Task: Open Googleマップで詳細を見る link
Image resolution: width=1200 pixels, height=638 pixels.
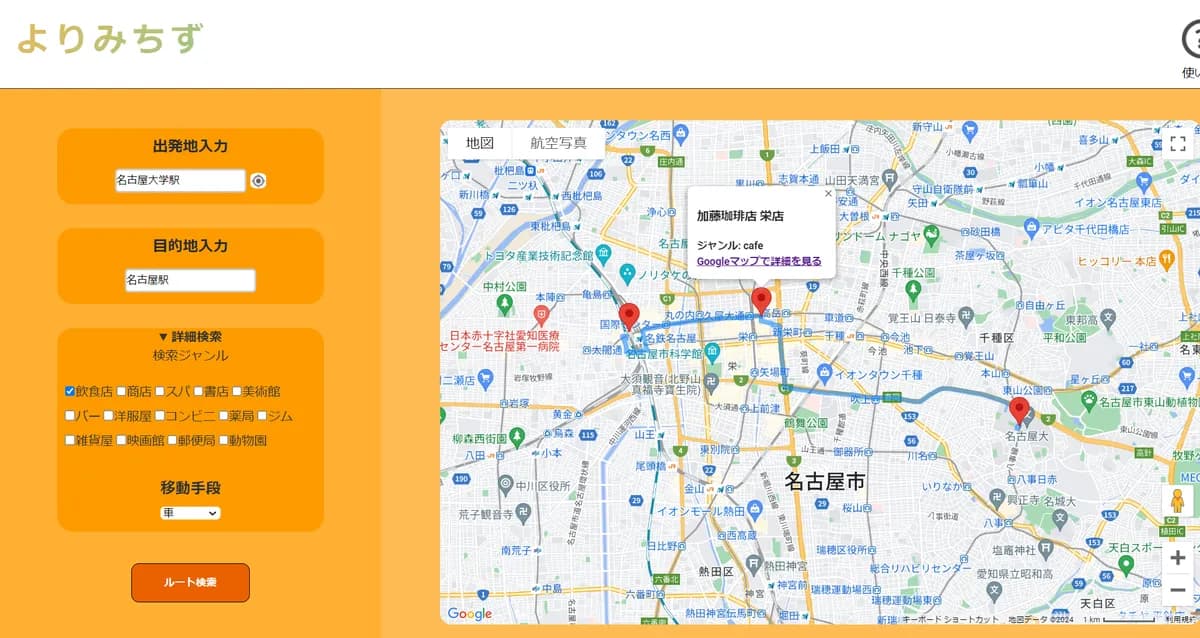Action: (x=759, y=261)
